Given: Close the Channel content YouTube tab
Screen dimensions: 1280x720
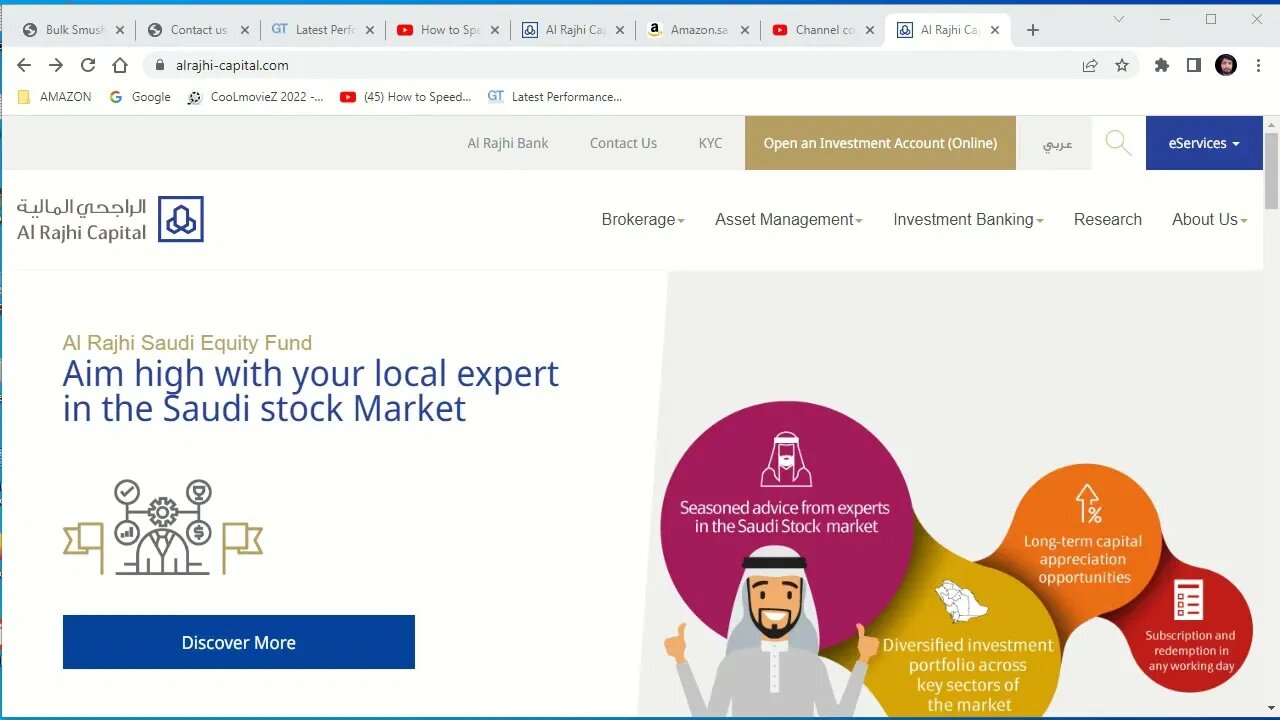Looking at the screenshot, I should [870, 30].
